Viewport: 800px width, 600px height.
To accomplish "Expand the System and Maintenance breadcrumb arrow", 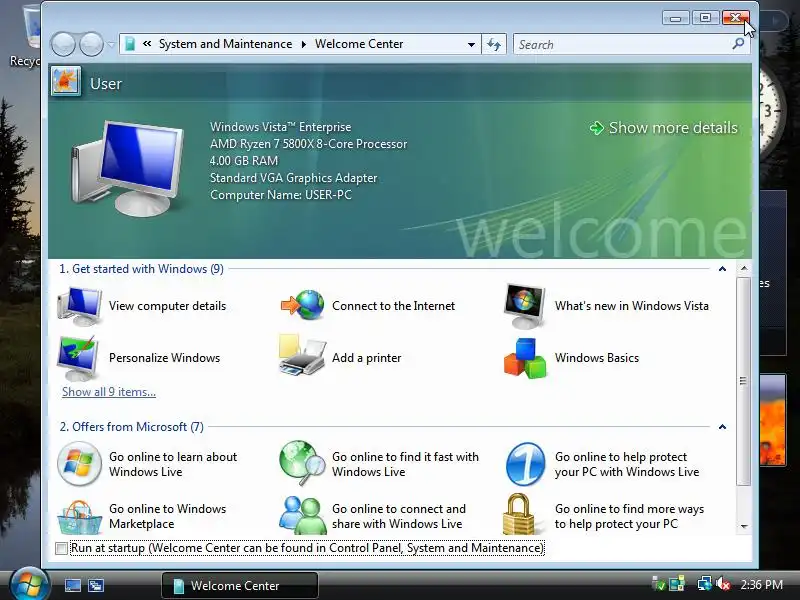I will [x=304, y=44].
